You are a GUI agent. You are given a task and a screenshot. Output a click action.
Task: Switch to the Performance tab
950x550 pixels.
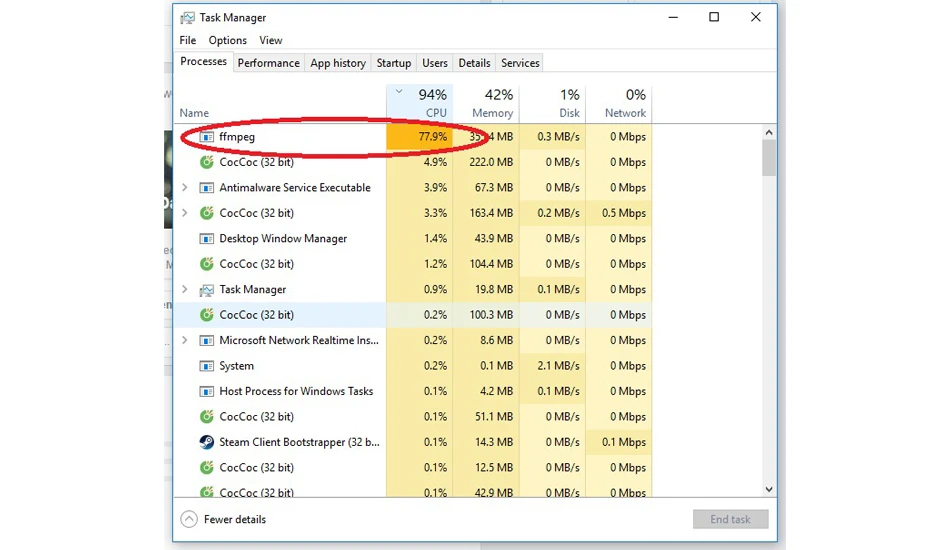coord(268,63)
